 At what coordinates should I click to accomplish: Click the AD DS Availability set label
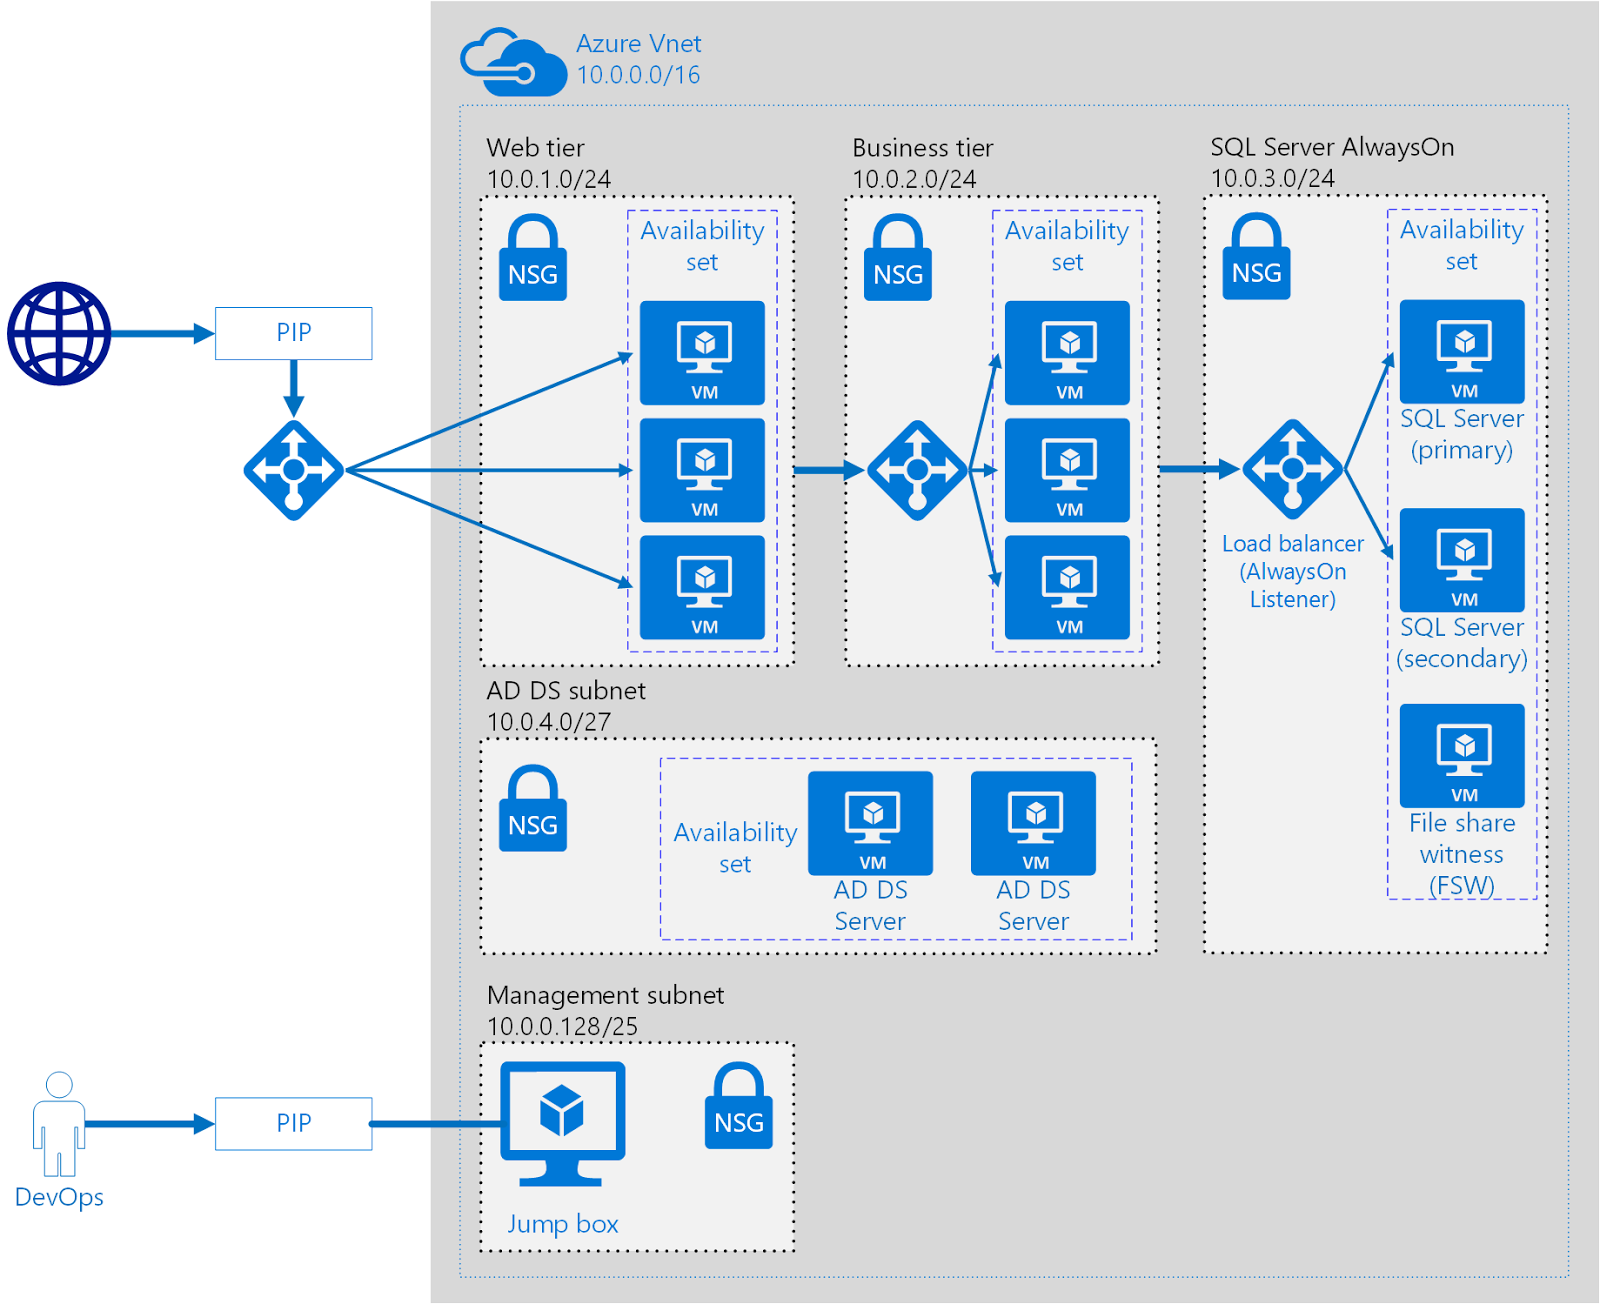tap(735, 848)
